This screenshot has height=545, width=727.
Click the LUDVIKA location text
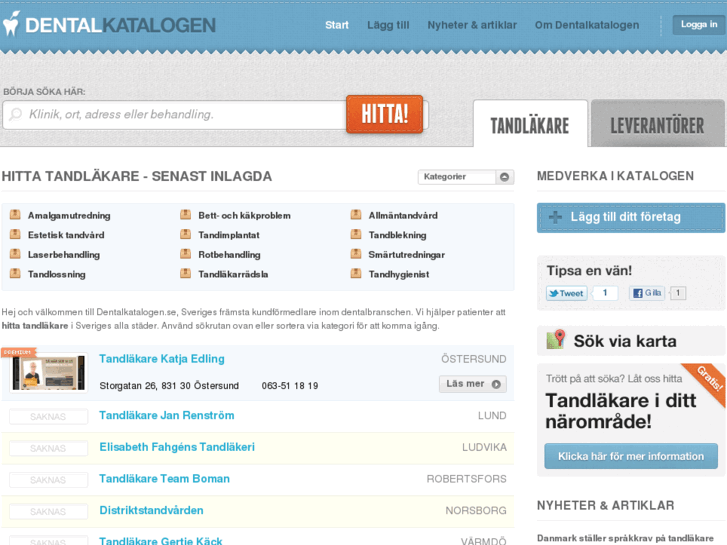pyautogui.click(x=484, y=447)
